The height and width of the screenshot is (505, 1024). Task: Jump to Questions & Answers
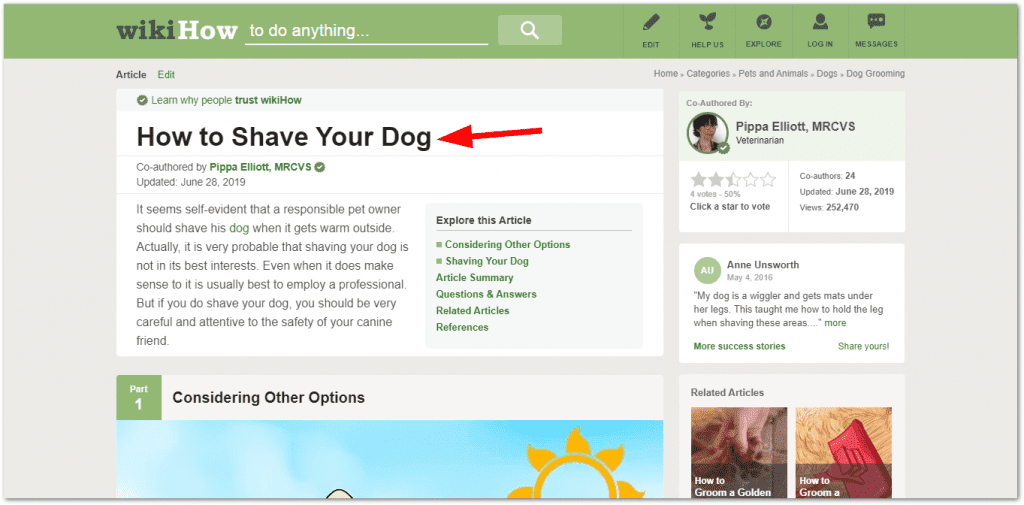click(x=486, y=294)
